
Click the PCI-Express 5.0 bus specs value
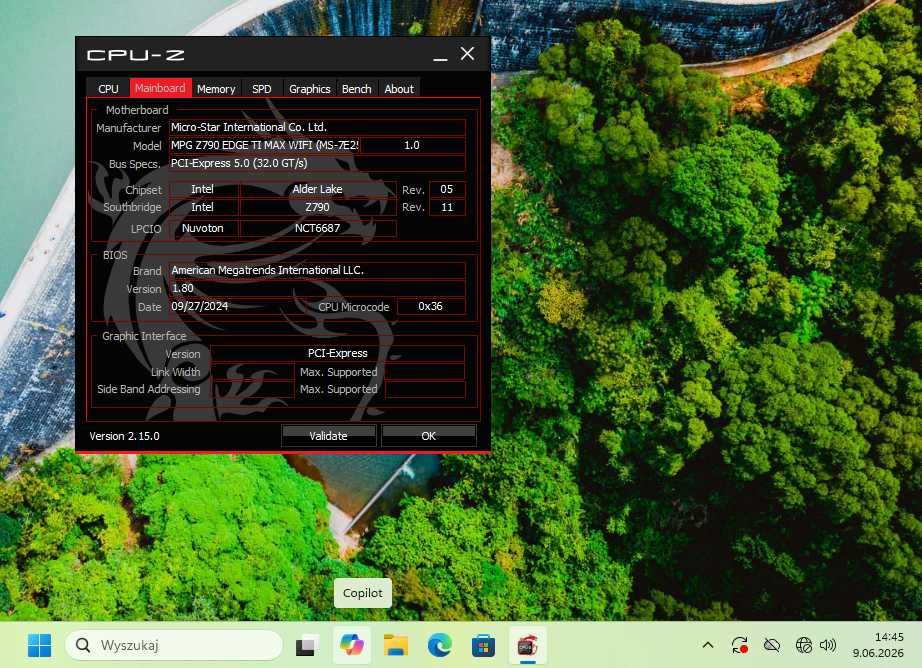(318, 163)
